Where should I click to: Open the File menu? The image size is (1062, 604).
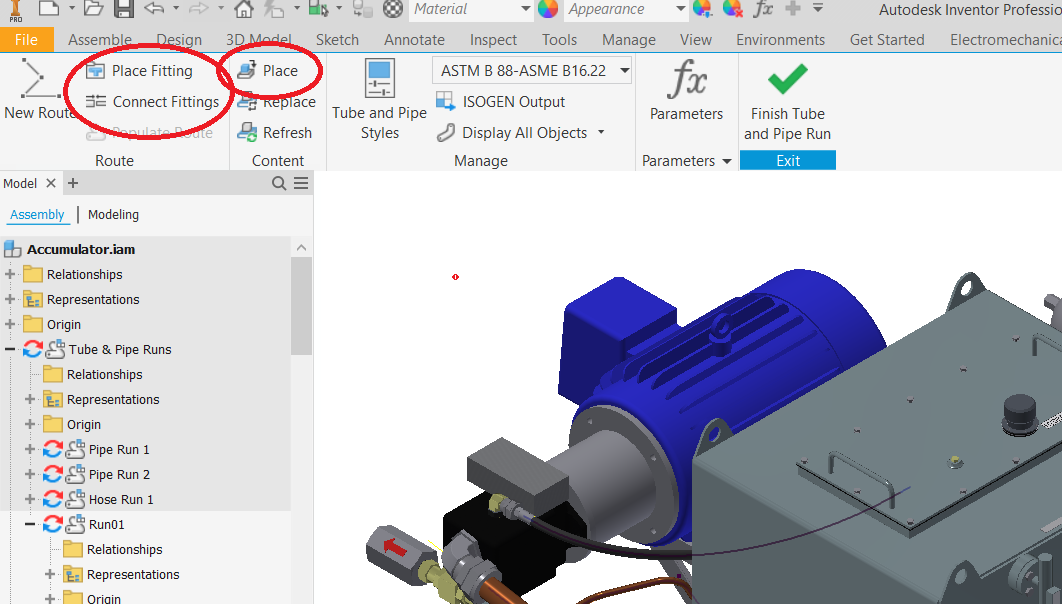tap(26, 40)
